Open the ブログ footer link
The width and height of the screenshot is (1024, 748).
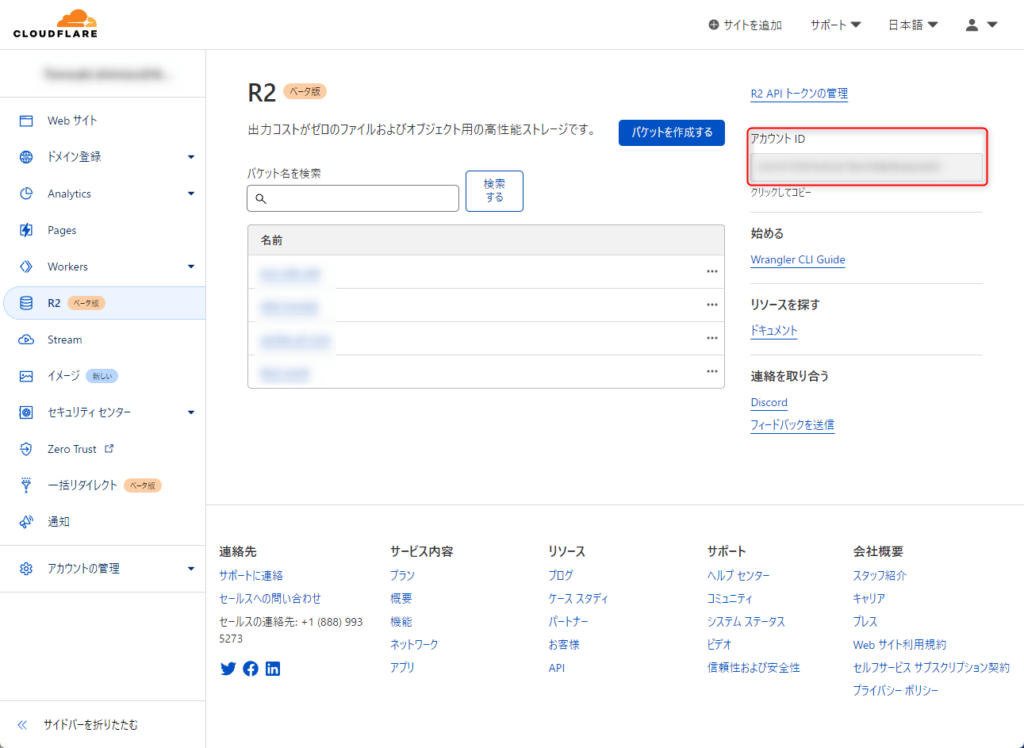[x=561, y=576]
